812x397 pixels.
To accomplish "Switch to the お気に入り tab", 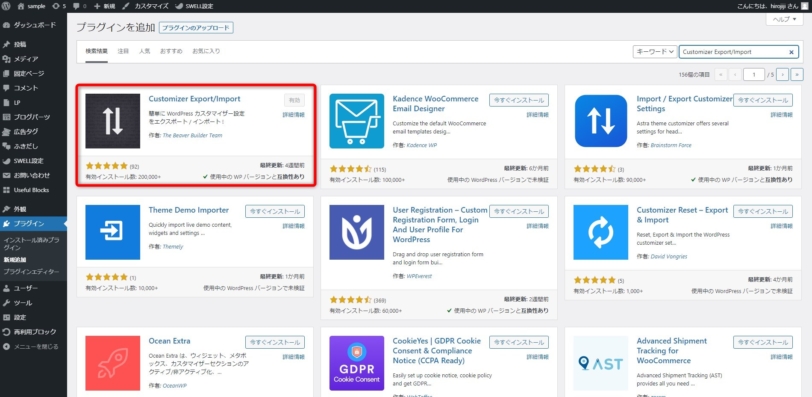I will (206, 51).
